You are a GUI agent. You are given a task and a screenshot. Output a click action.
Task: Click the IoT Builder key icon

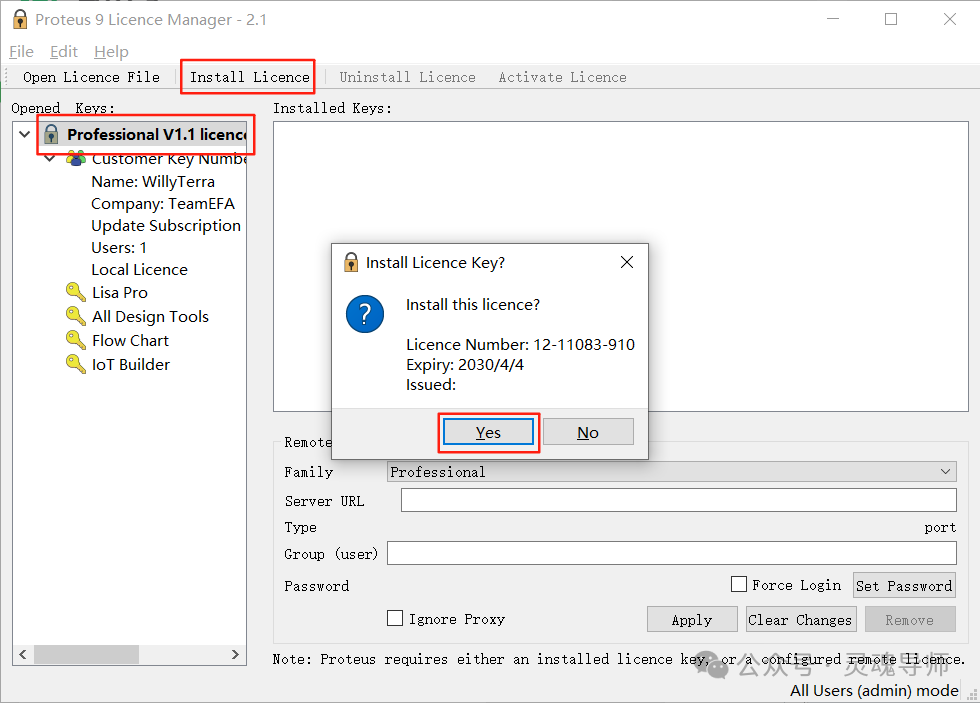click(x=76, y=364)
